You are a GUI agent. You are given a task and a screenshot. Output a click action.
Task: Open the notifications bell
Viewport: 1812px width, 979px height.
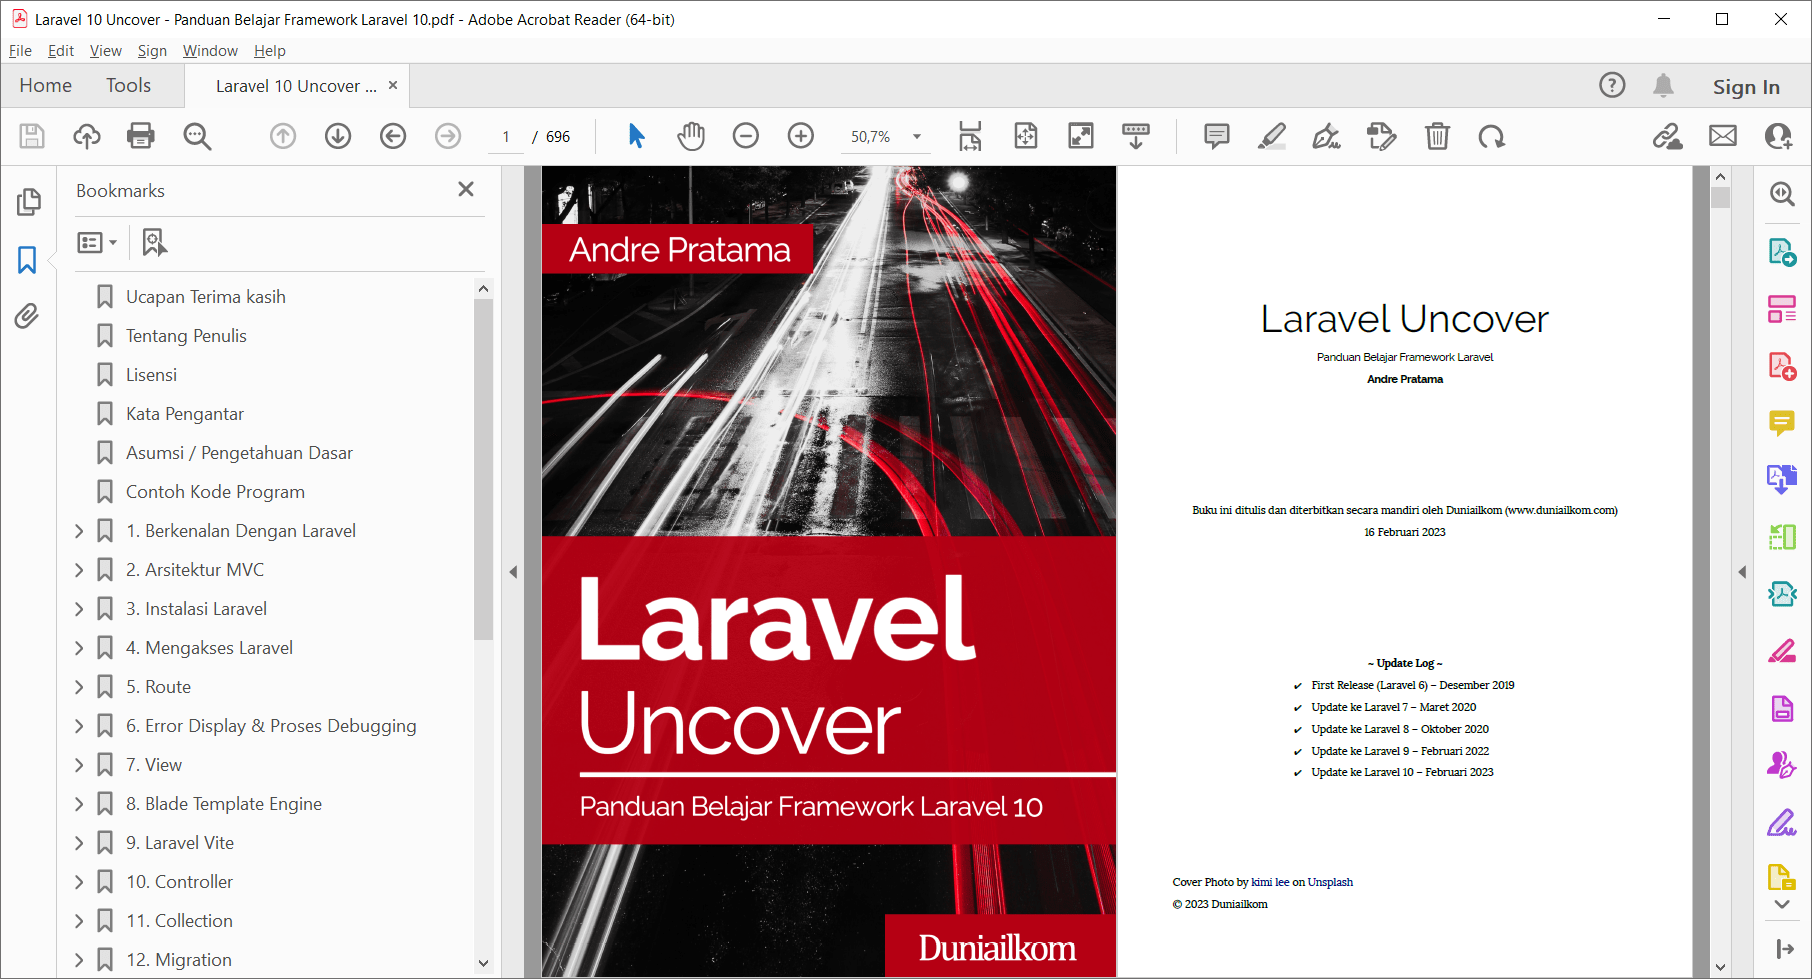point(1663,86)
